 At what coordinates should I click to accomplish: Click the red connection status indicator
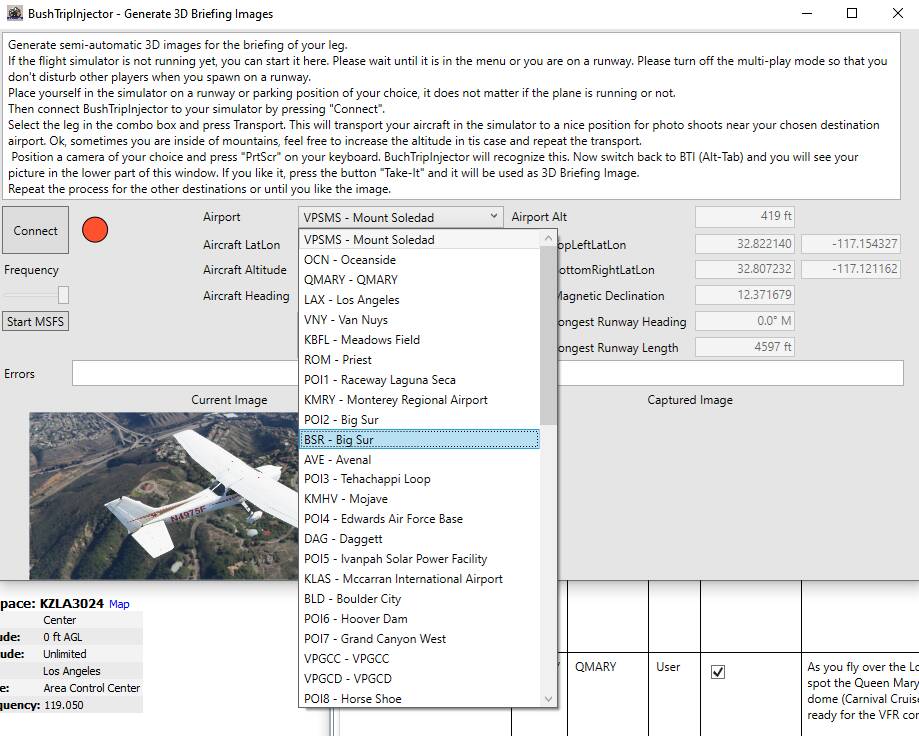(95, 230)
